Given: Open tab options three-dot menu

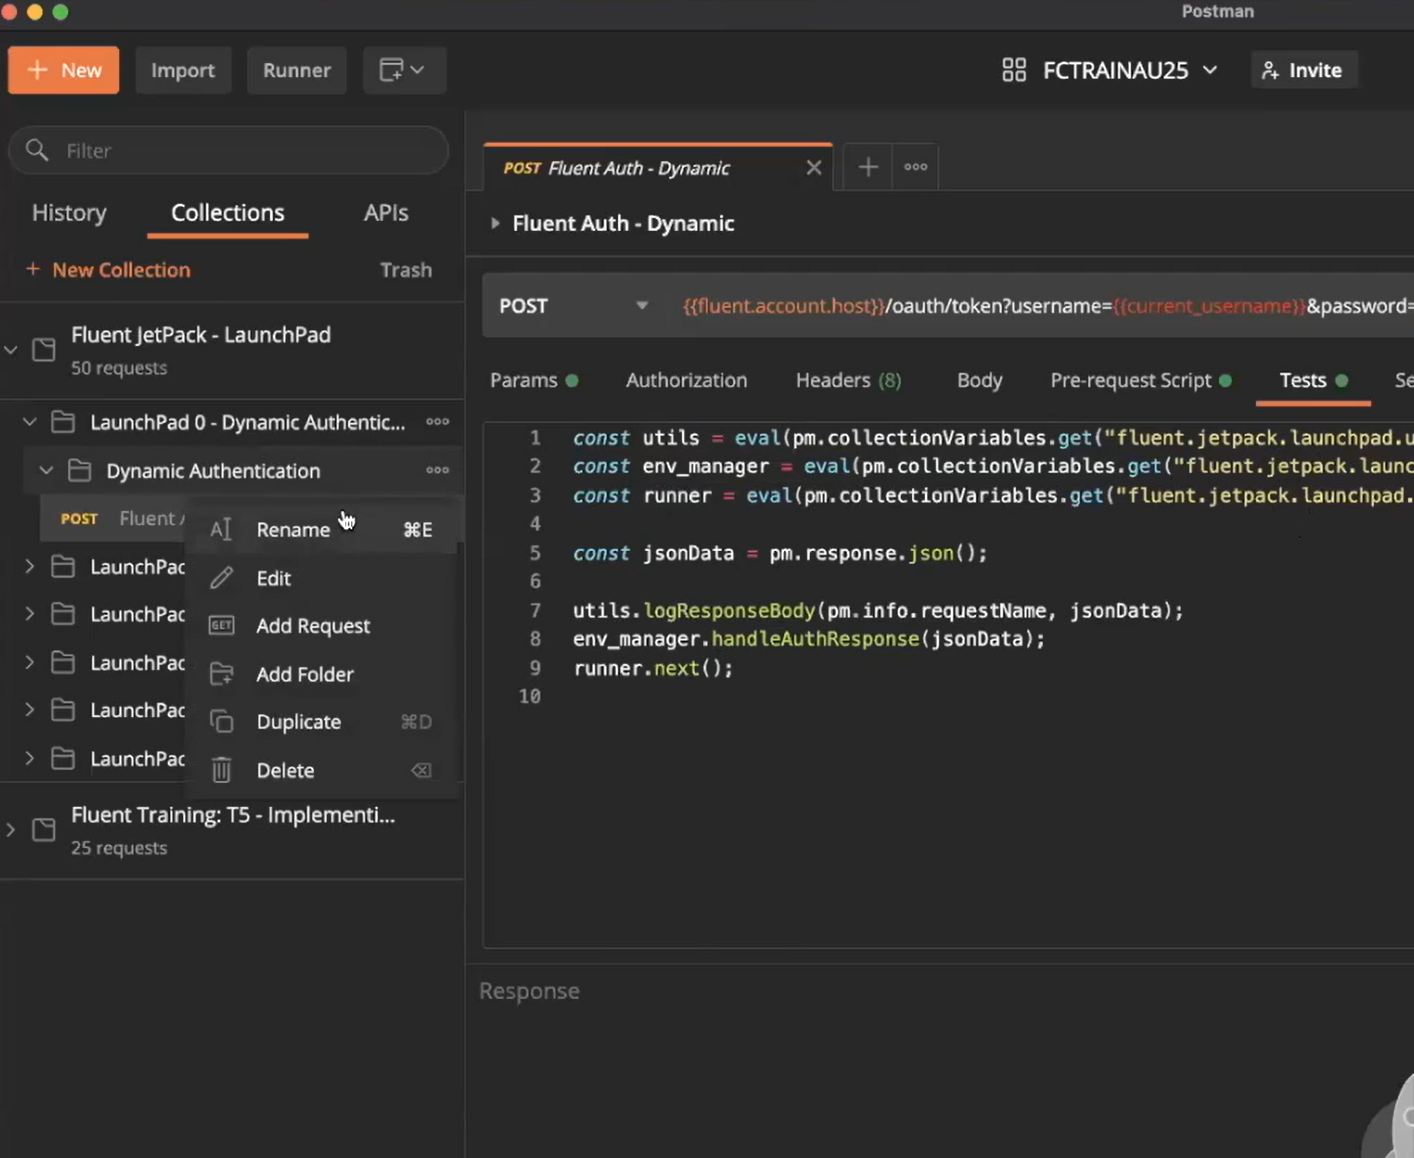Looking at the screenshot, I should point(915,167).
